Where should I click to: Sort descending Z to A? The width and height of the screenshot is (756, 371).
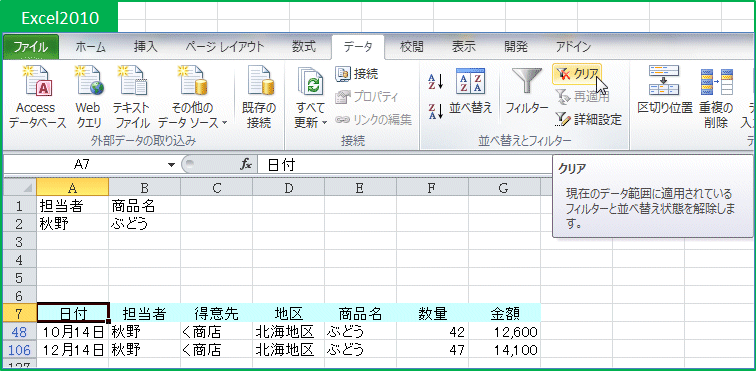pos(436,110)
